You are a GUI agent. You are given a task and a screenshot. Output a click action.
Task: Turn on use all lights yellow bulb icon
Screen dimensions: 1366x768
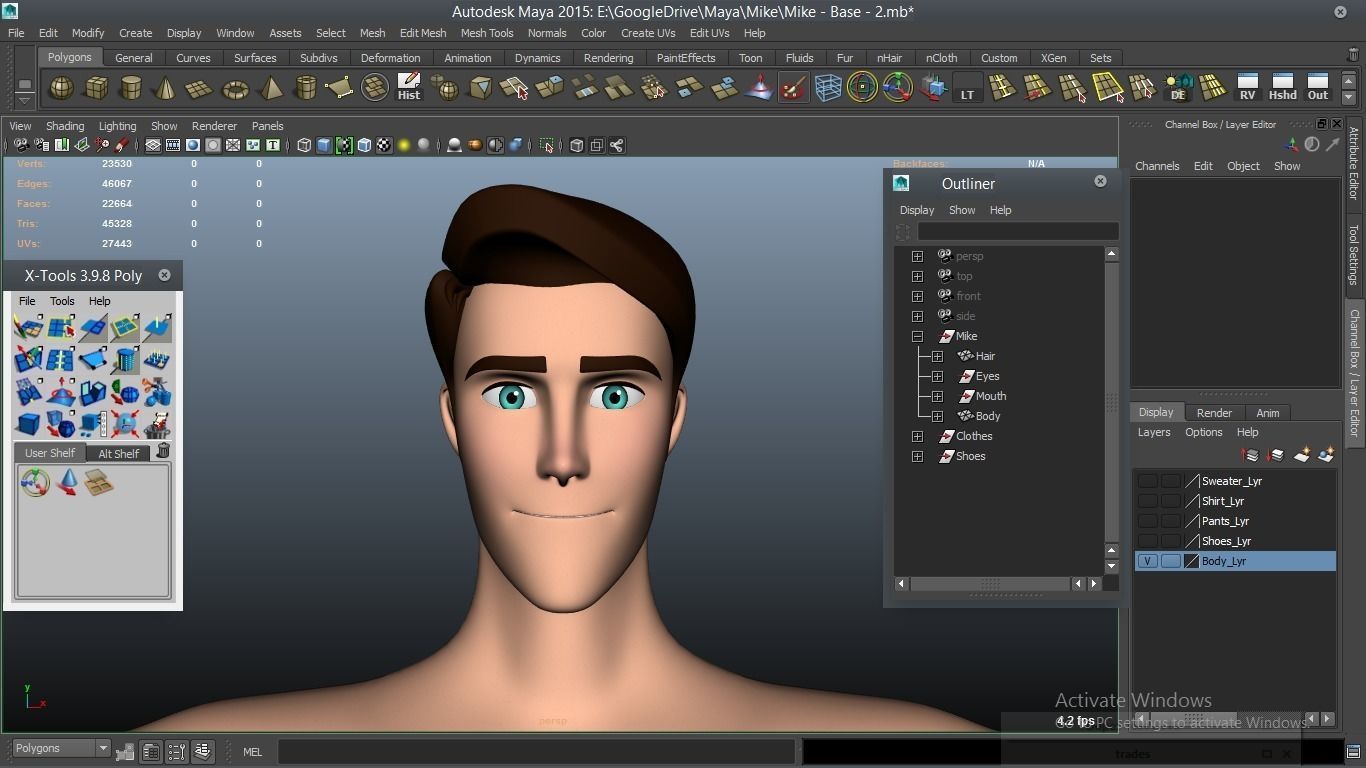404,145
